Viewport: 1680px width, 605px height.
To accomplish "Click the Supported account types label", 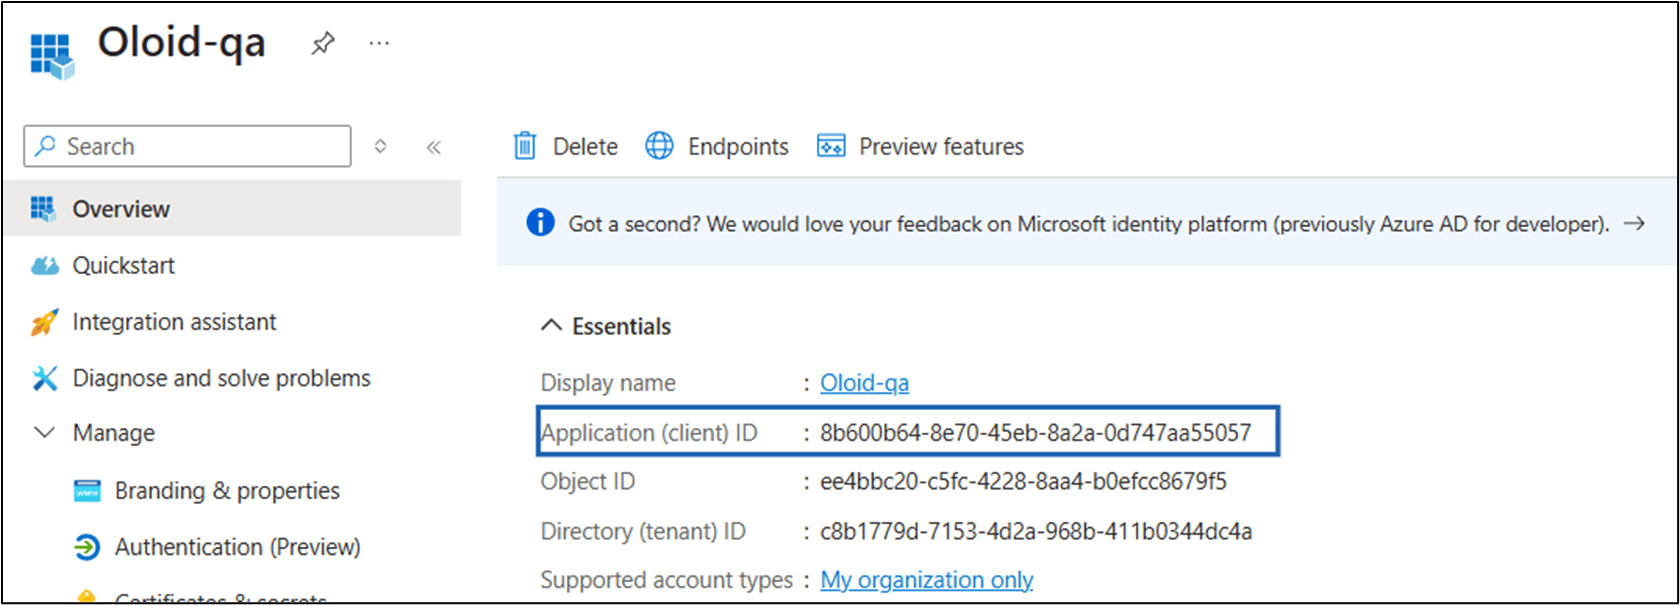I will click(666, 580).
